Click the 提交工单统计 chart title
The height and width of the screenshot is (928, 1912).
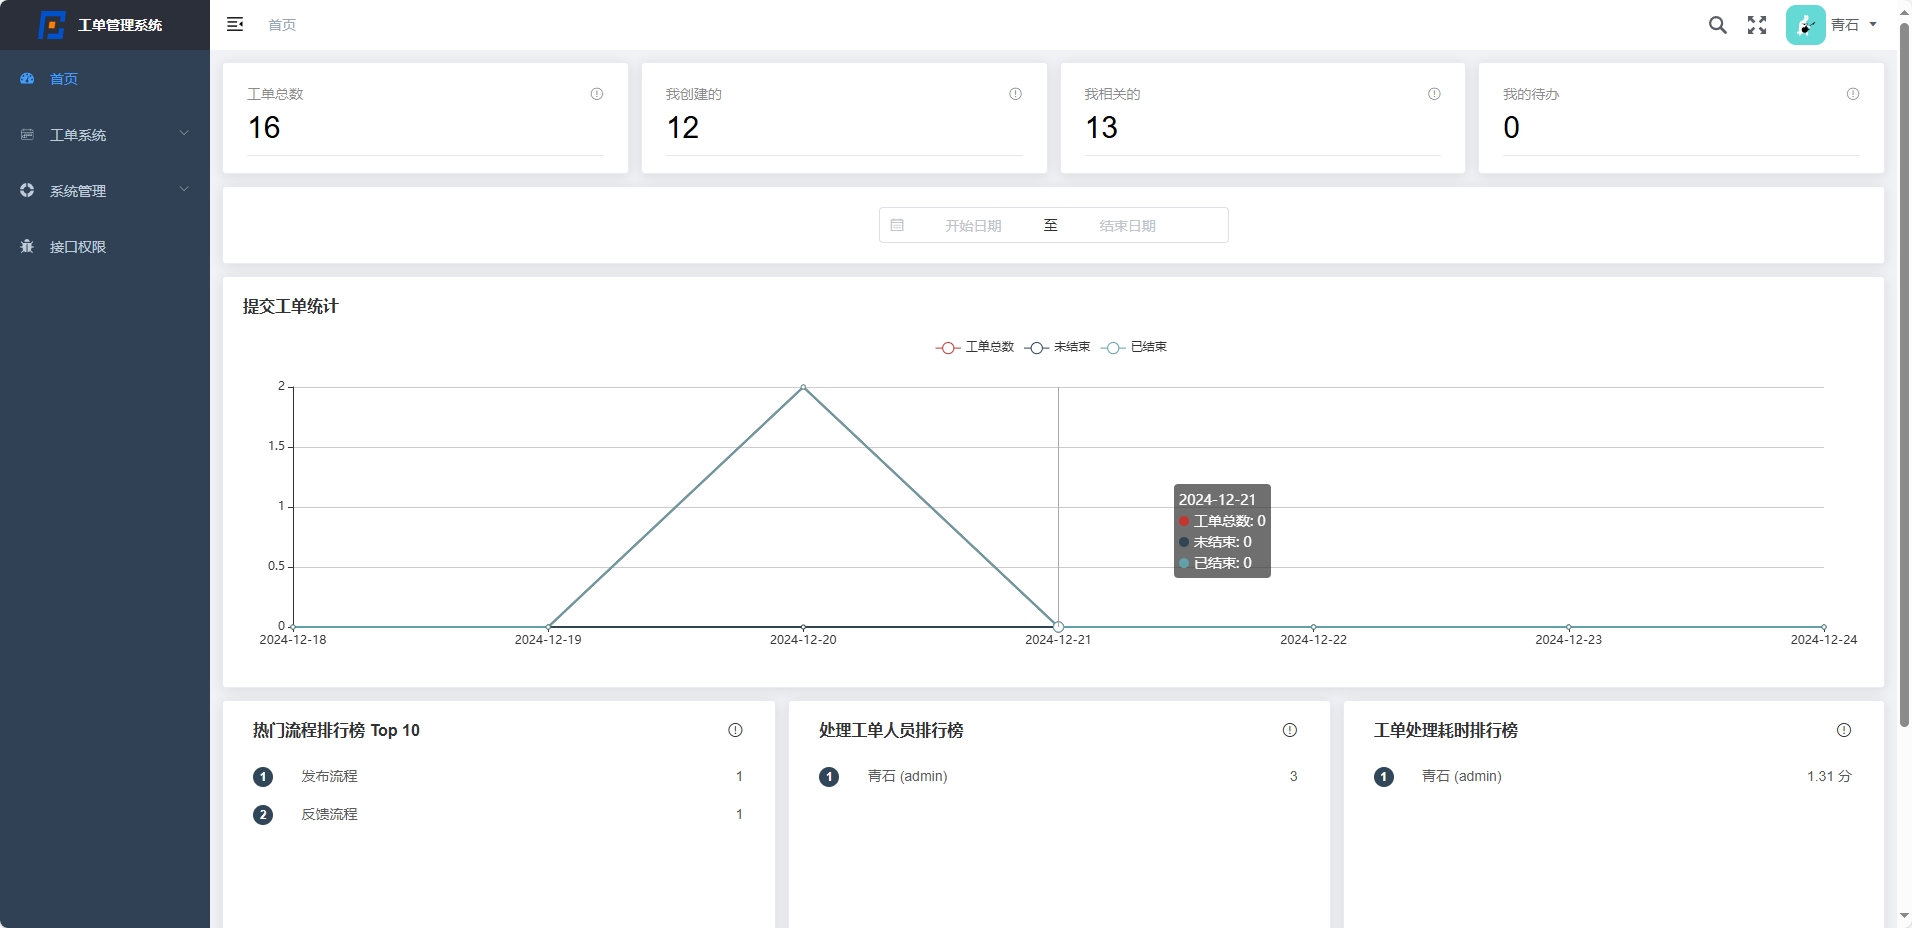click(291, 306)
